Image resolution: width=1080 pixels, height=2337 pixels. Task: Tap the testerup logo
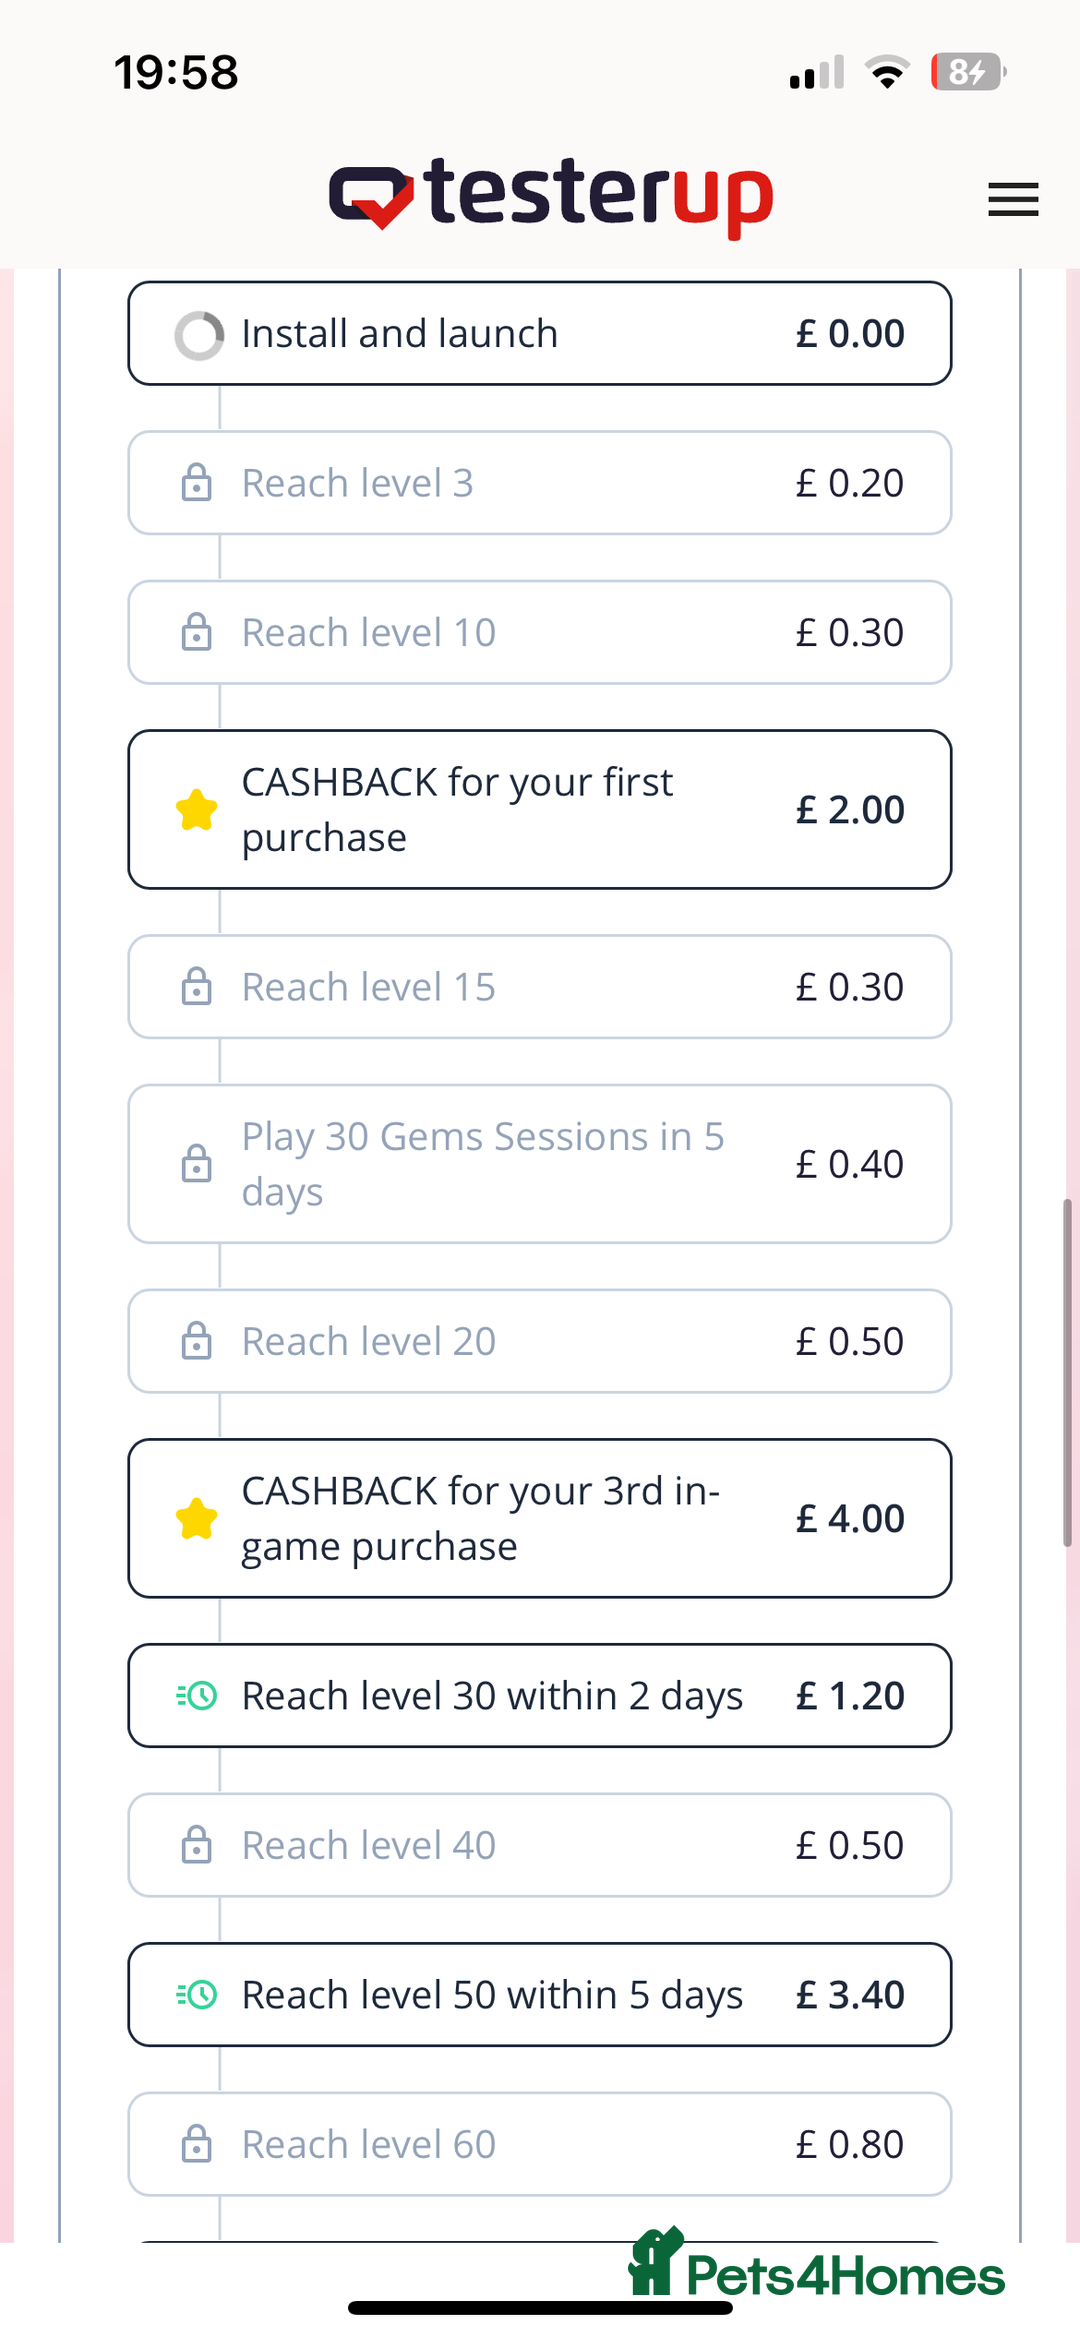[x=551, y=195]
